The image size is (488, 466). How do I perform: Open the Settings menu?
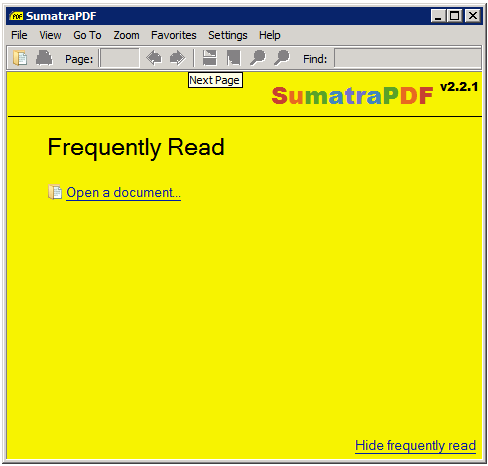tap(228, 35)
